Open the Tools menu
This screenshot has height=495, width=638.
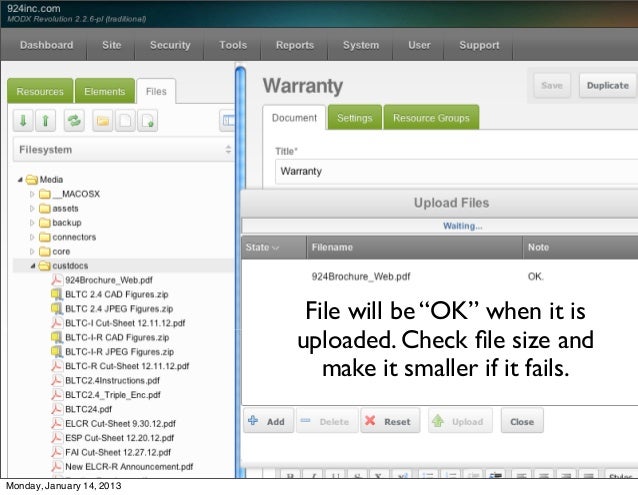pyautogui.click(x=233, y=45)
